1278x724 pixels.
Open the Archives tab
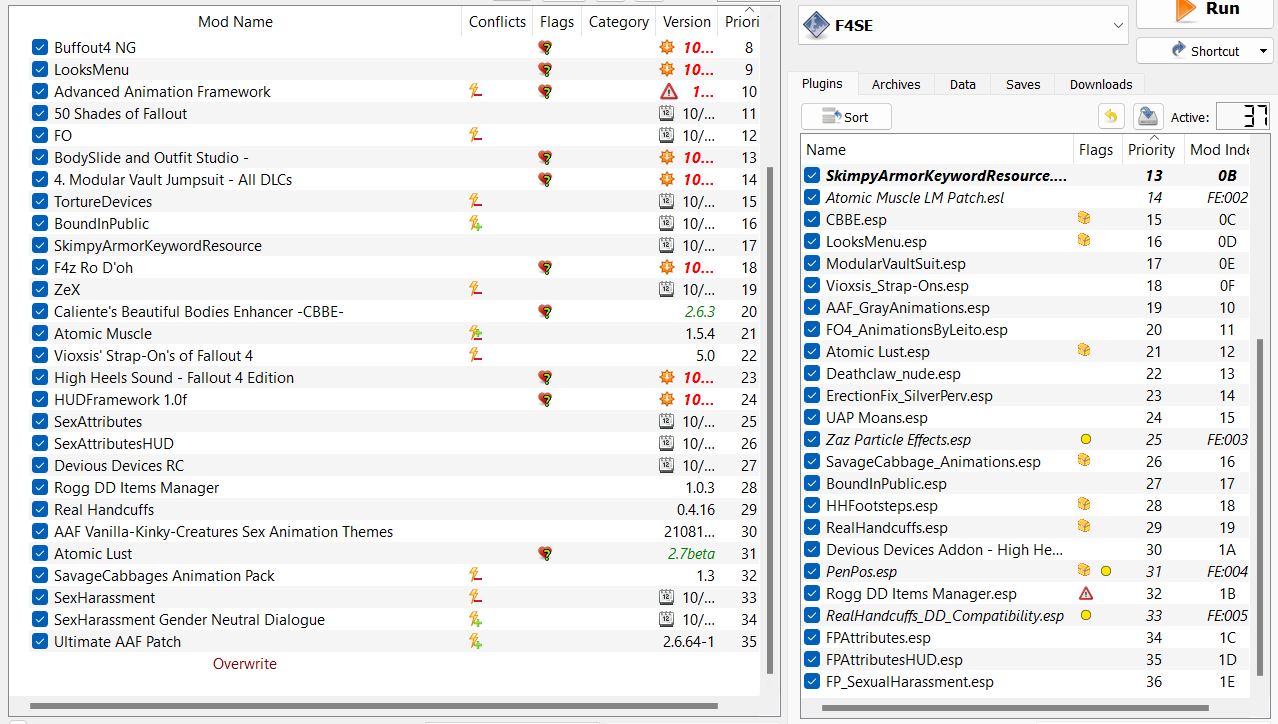896,84
